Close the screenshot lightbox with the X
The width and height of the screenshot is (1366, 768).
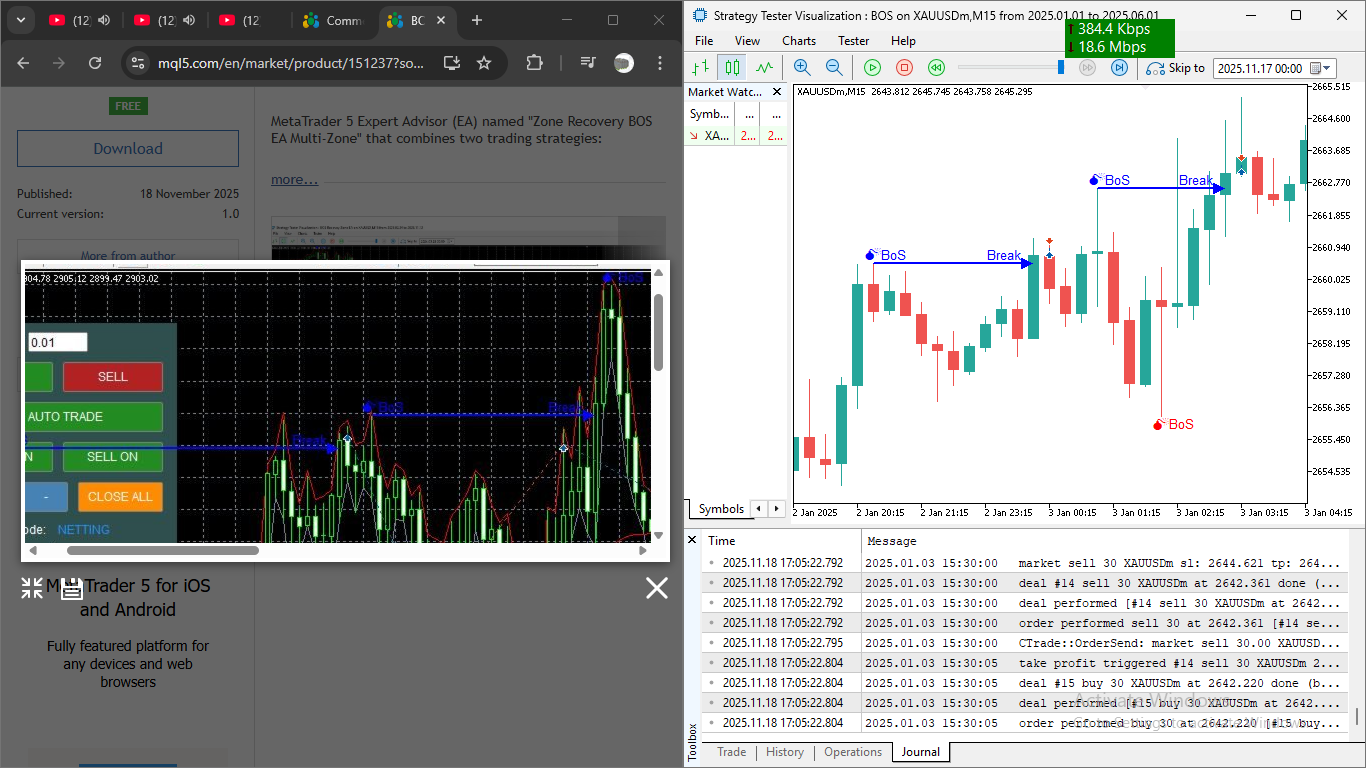[x=656, y=588]
